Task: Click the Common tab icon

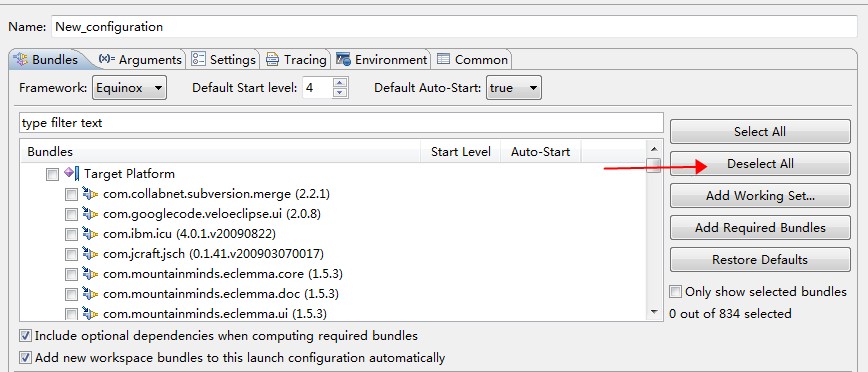Action: [x=443, y=59]
